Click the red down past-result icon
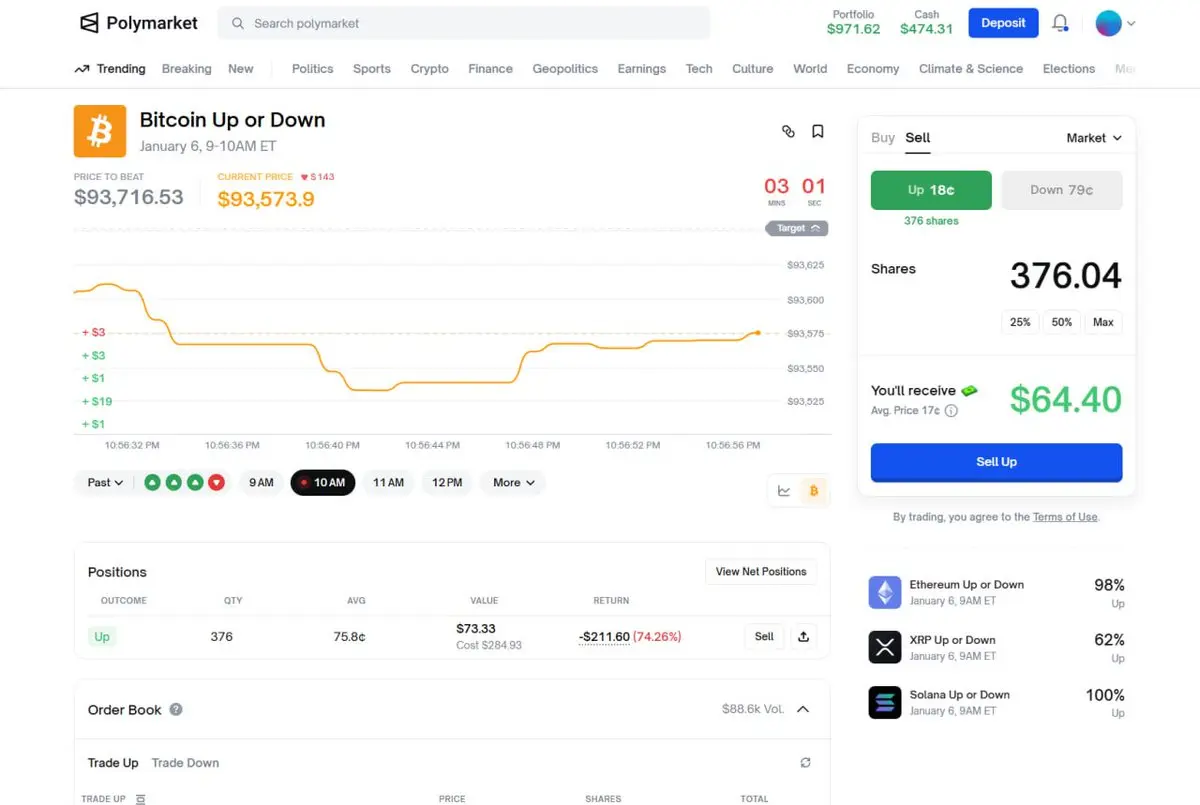 217,483
